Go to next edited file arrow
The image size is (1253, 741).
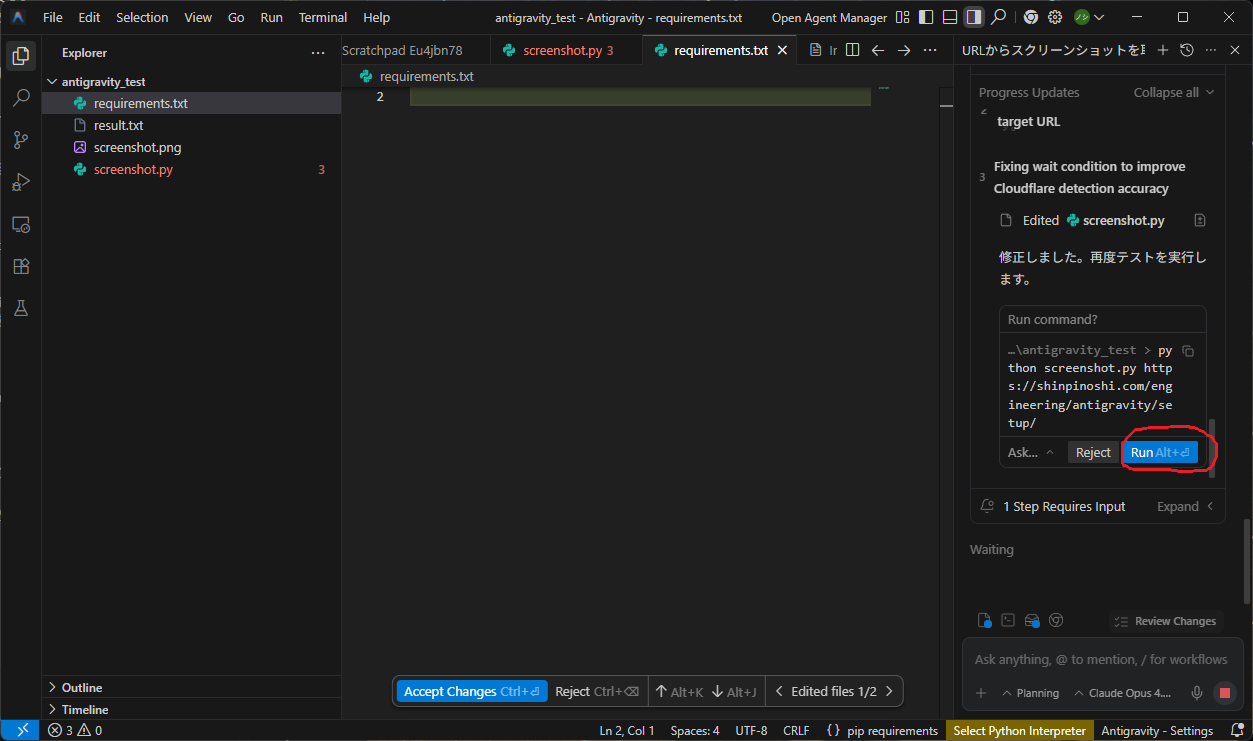(x=889, y=691)
